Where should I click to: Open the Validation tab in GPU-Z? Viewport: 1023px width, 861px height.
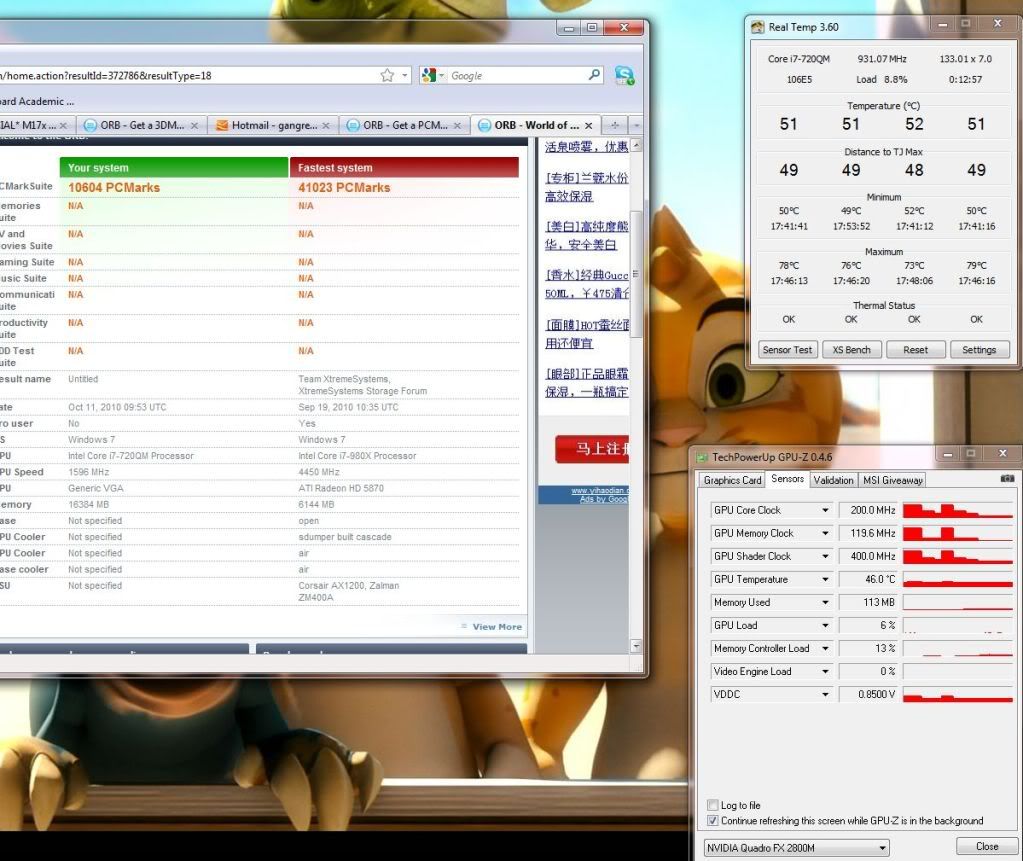(x=833, y=480)
